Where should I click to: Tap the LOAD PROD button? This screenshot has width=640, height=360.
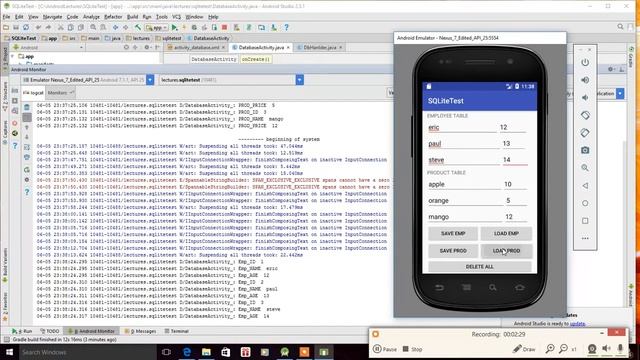click(506, 251)
